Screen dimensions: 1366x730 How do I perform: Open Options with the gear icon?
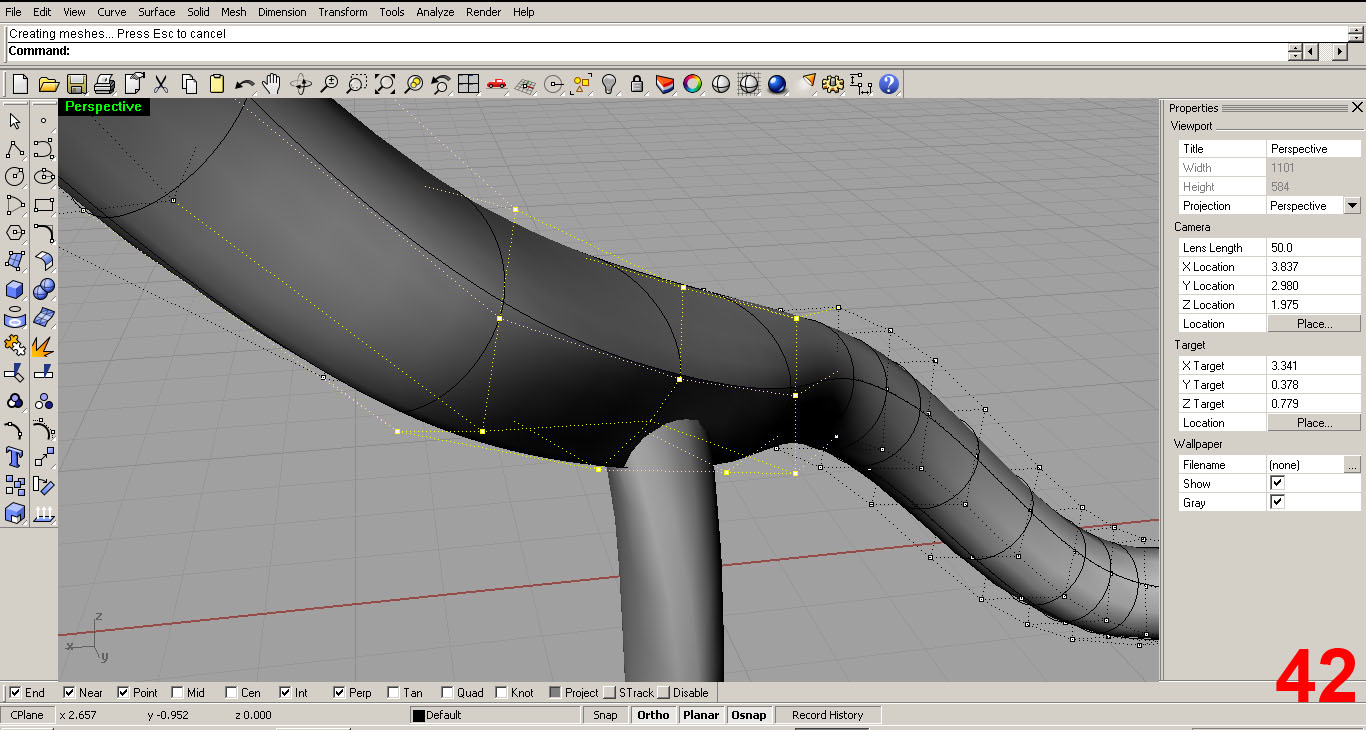tap(833, 84)
